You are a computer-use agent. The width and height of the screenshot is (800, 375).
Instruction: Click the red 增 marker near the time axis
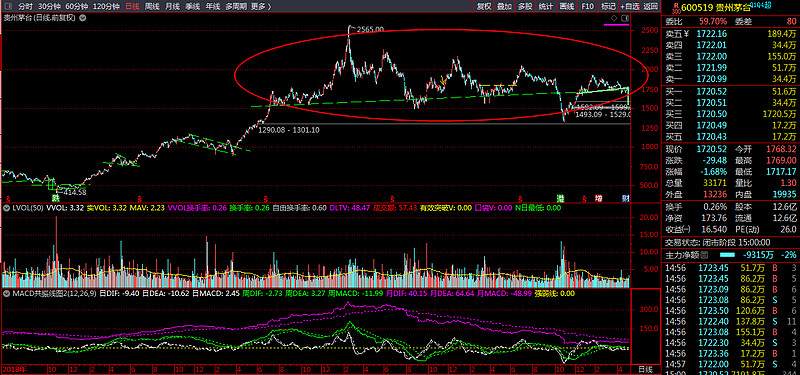click(599, 197)
